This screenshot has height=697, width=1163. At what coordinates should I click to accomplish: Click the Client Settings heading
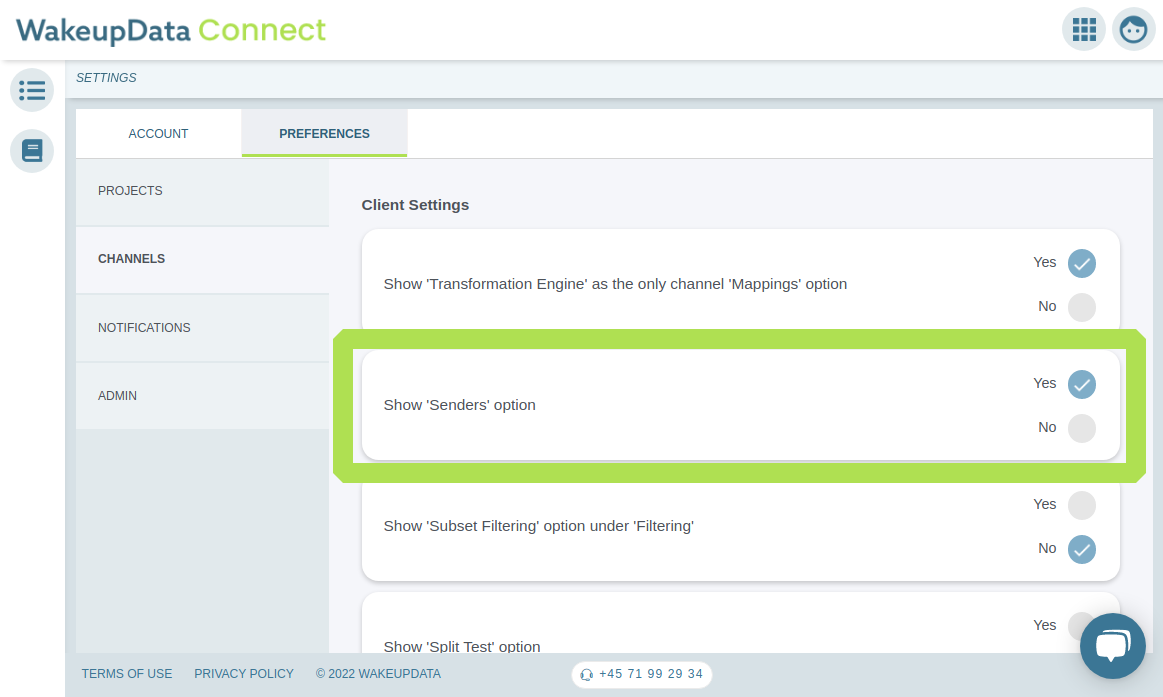point(415,205)
